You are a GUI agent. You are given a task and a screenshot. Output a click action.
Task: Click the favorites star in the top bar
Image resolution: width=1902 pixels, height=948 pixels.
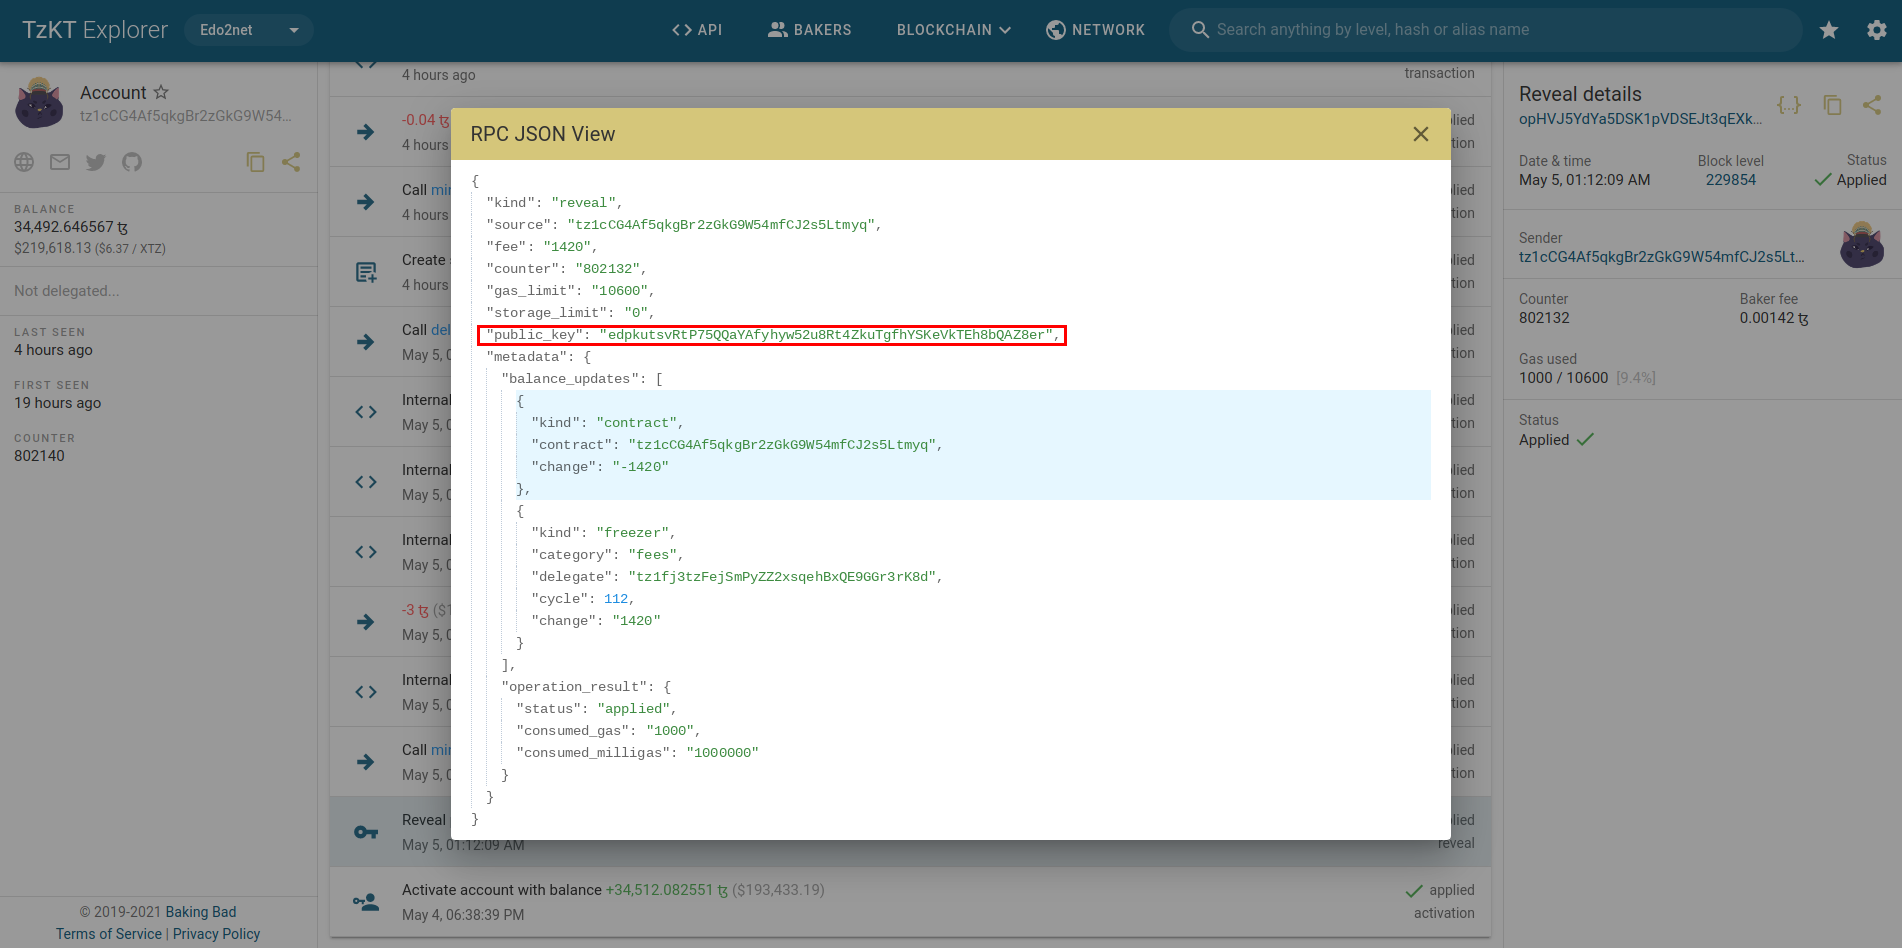(x=1829, y=30)
